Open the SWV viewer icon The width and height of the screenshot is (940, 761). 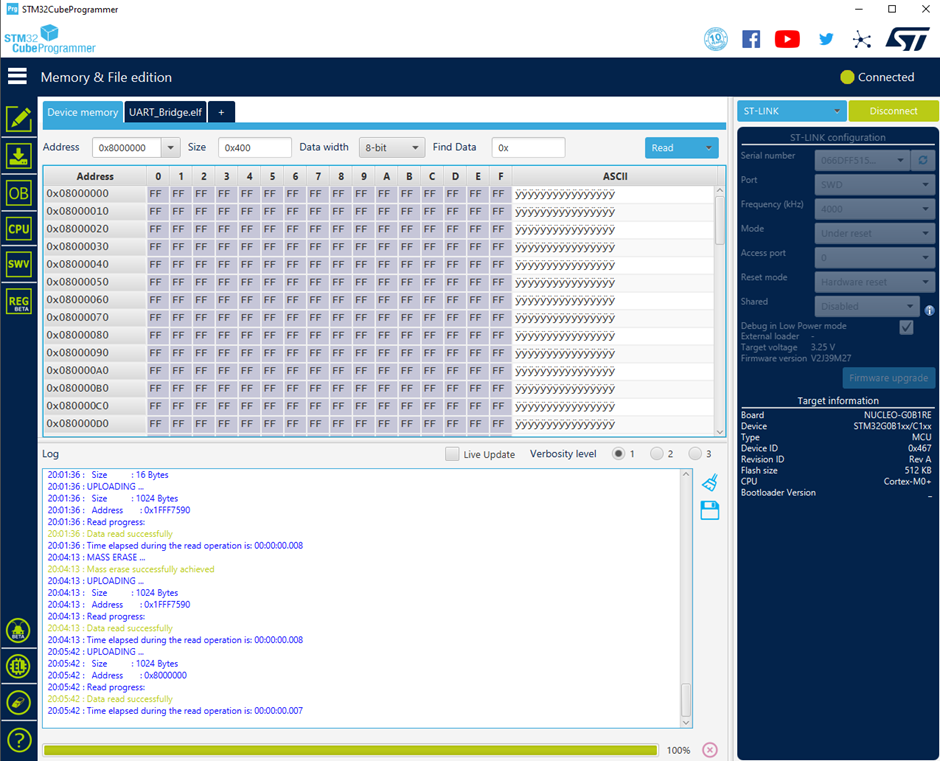pos(19,264)
